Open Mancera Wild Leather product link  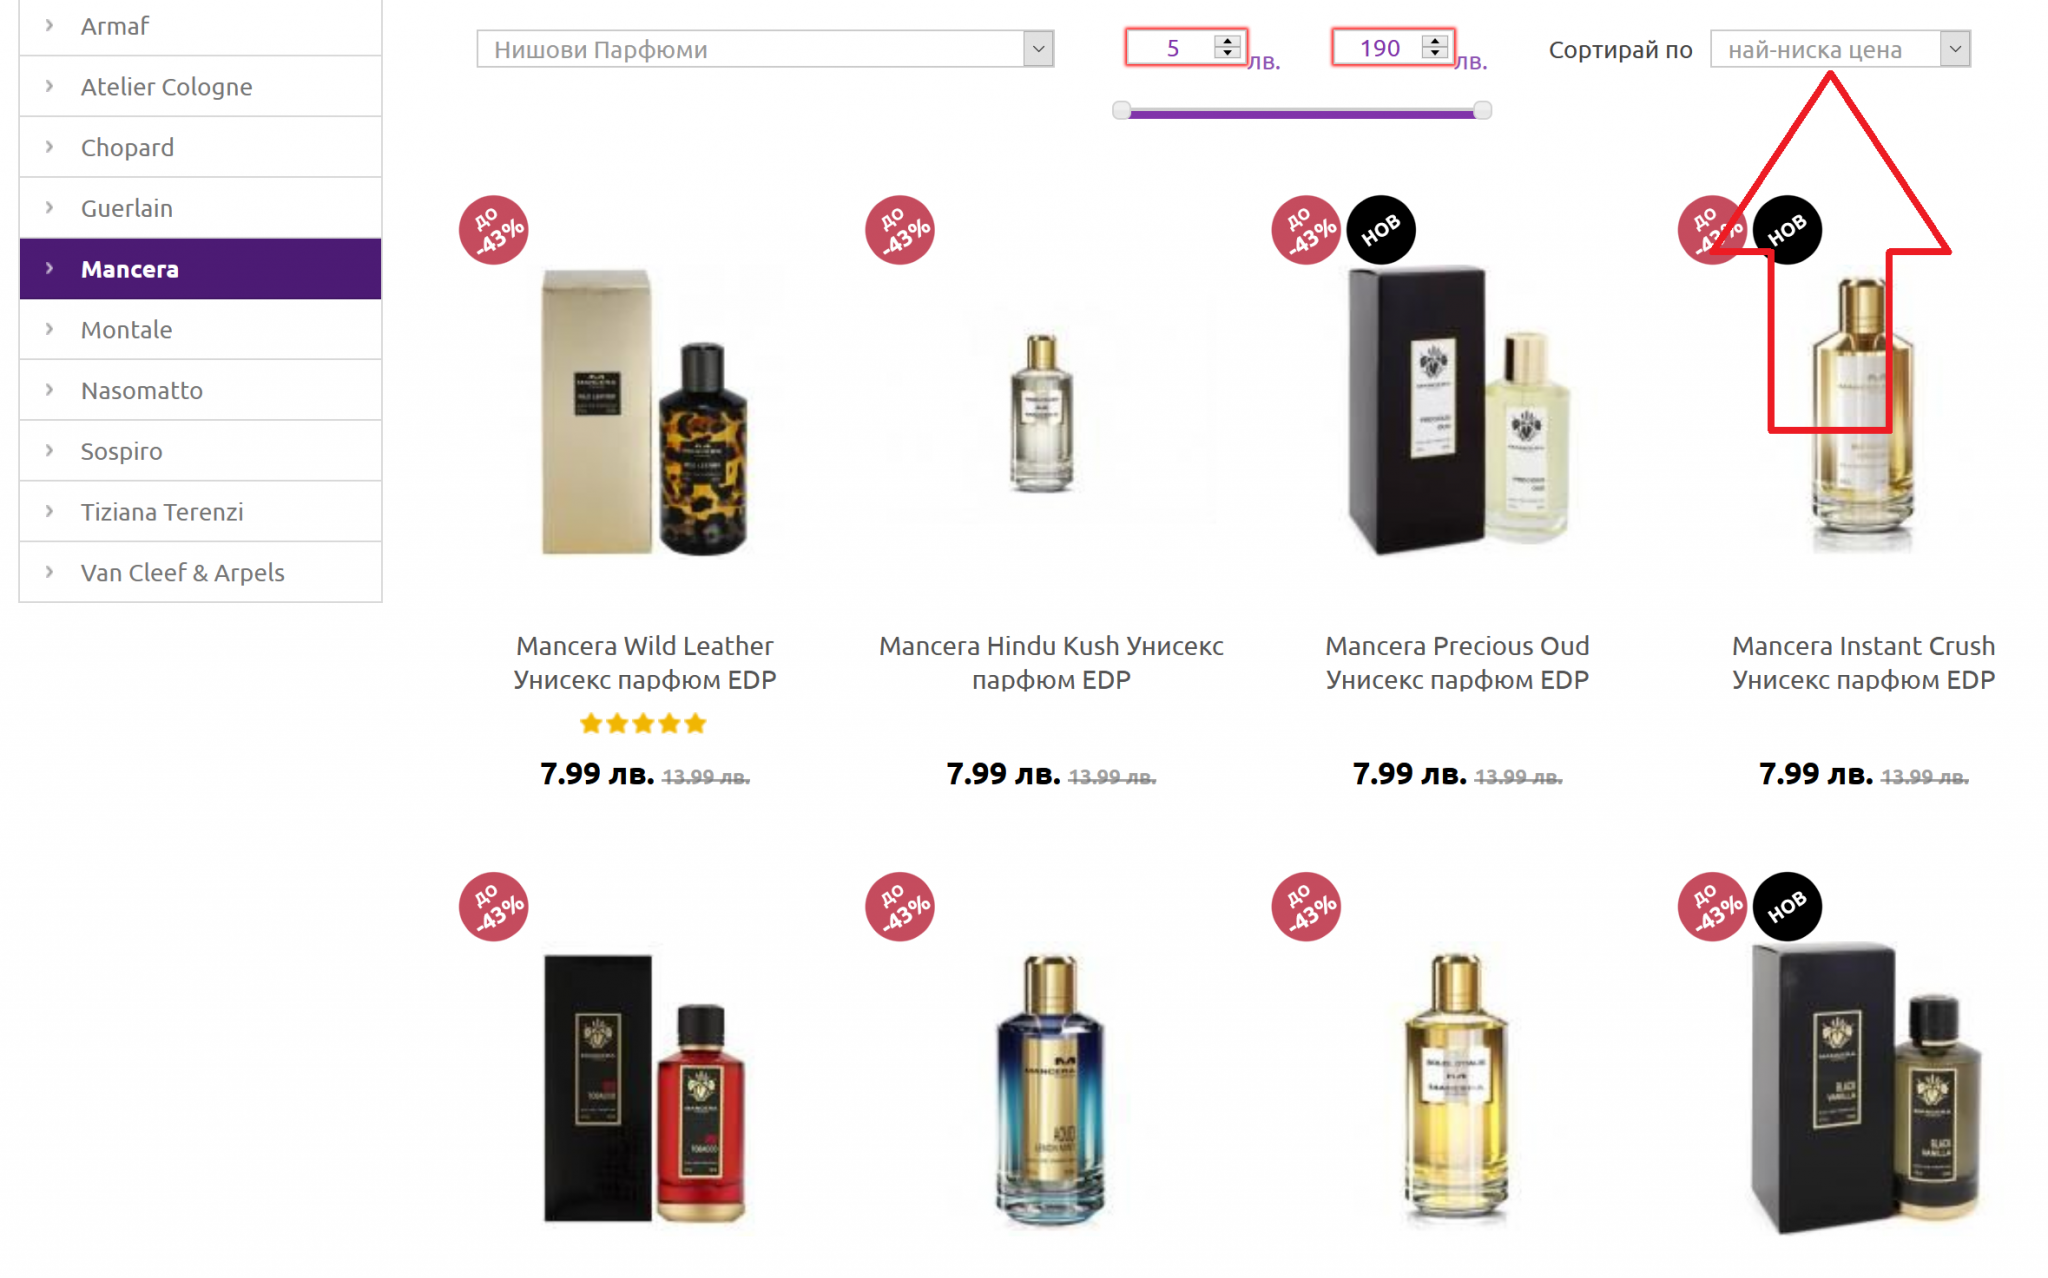(644, 662)
